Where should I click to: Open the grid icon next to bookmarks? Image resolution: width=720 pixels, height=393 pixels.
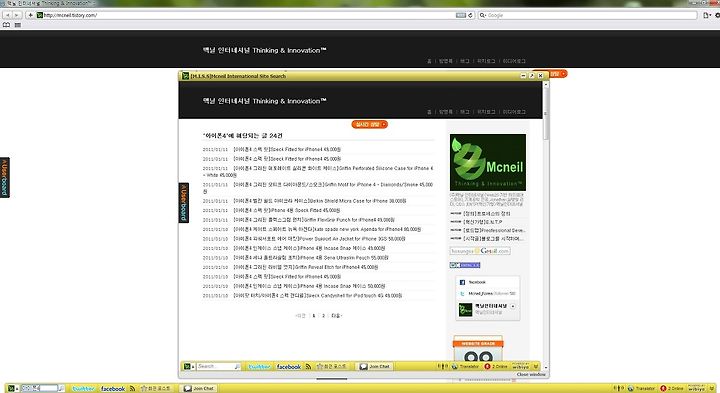point(17,25)
